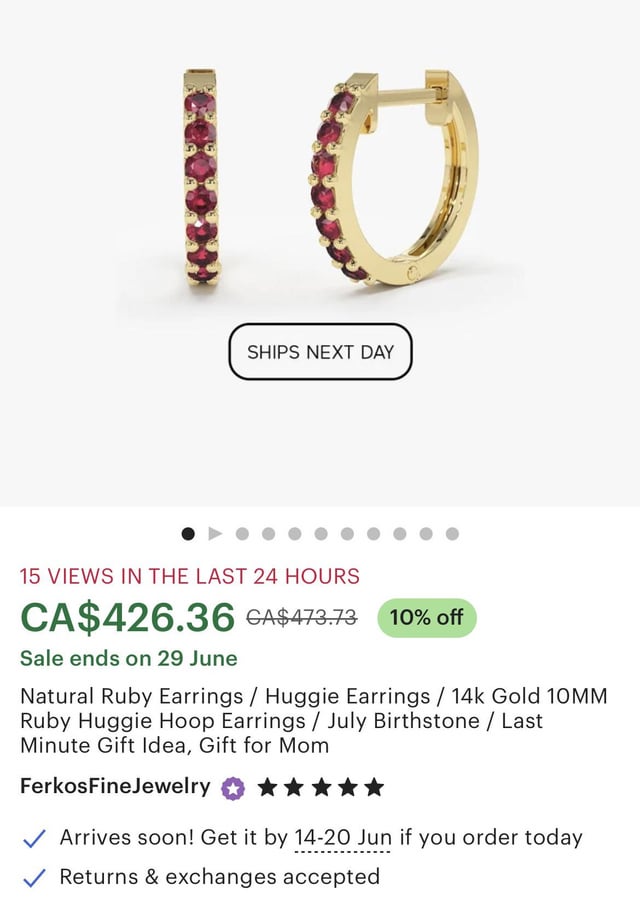
Task: Tap the "15 views in the last 24 hours" text
Action: 190,577
